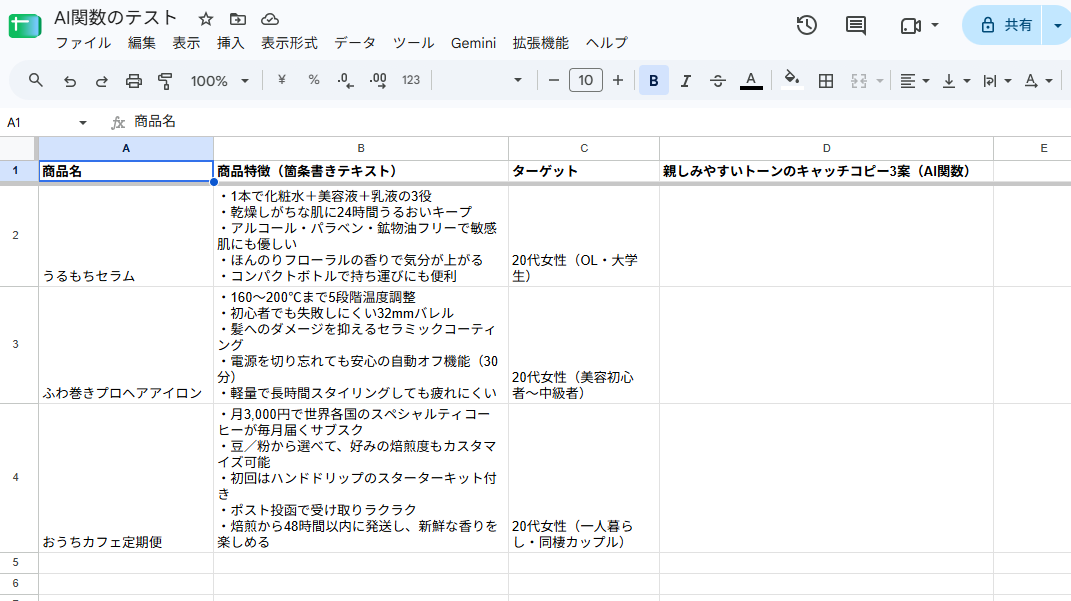The image size is (1071, 601).
Task: Open the video call options arrow
Action: pos(935,25)
